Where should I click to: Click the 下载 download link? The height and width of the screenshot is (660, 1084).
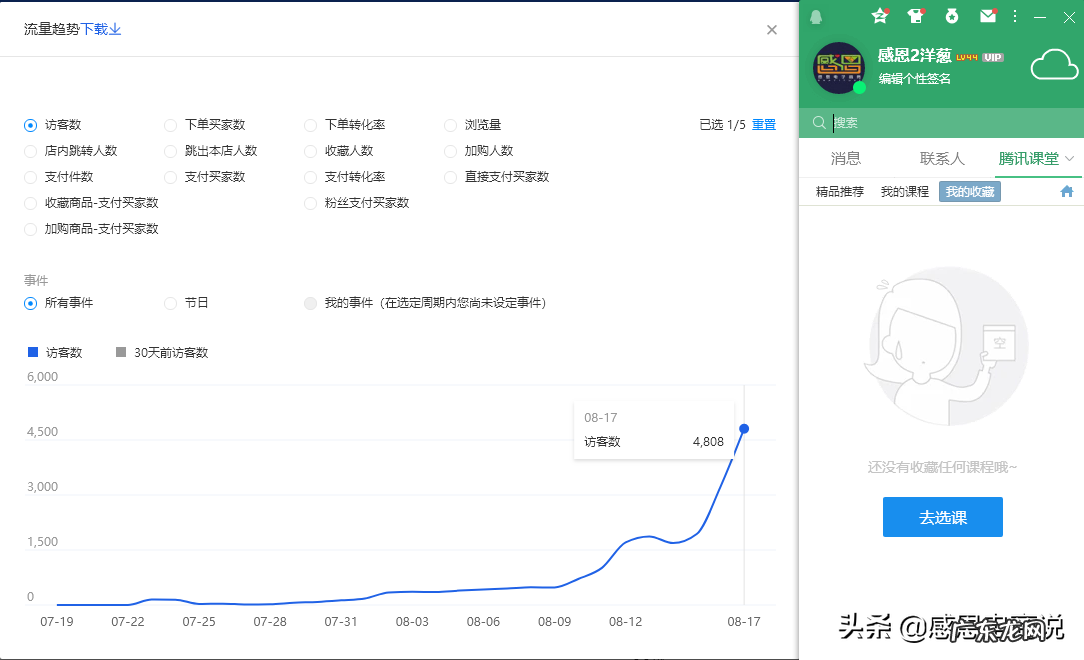pyautogui.click(x=99, y=30)
